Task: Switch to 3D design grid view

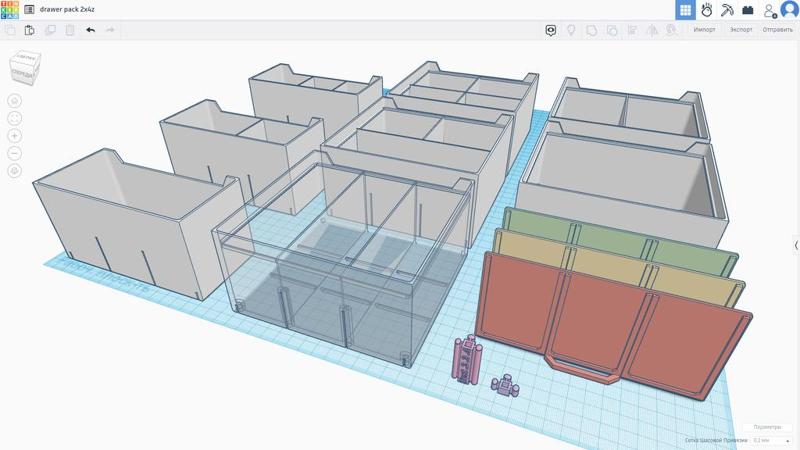Action: pyautogui.click(x=685, y=10)
